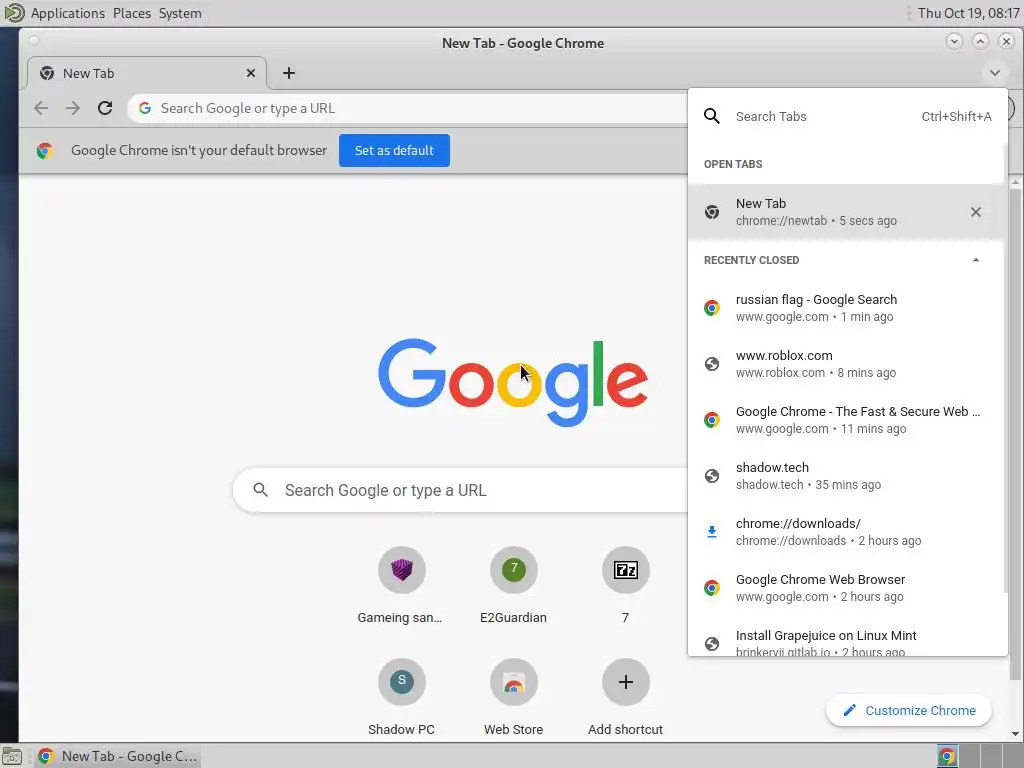Screen dimensions: 1024x768
Task: Click the distro menu logo in top panel
Action: coord(14,13)
